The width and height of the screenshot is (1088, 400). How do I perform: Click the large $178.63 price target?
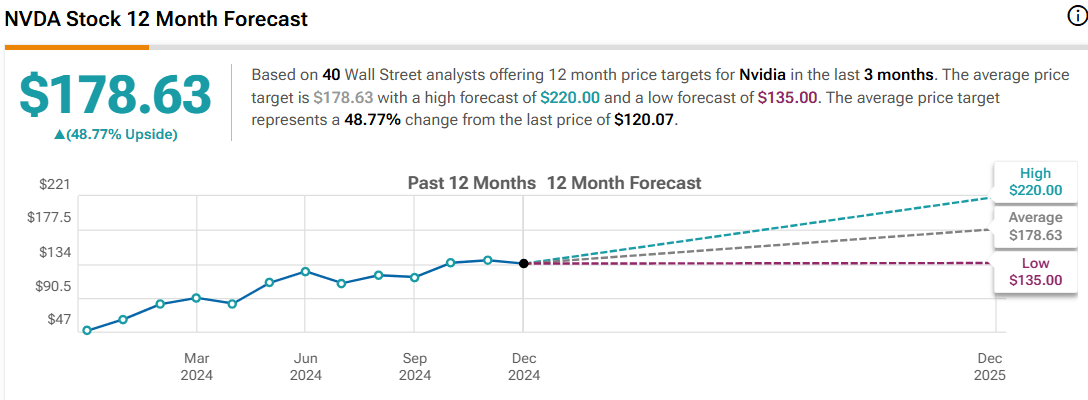(x=116, y=94)
